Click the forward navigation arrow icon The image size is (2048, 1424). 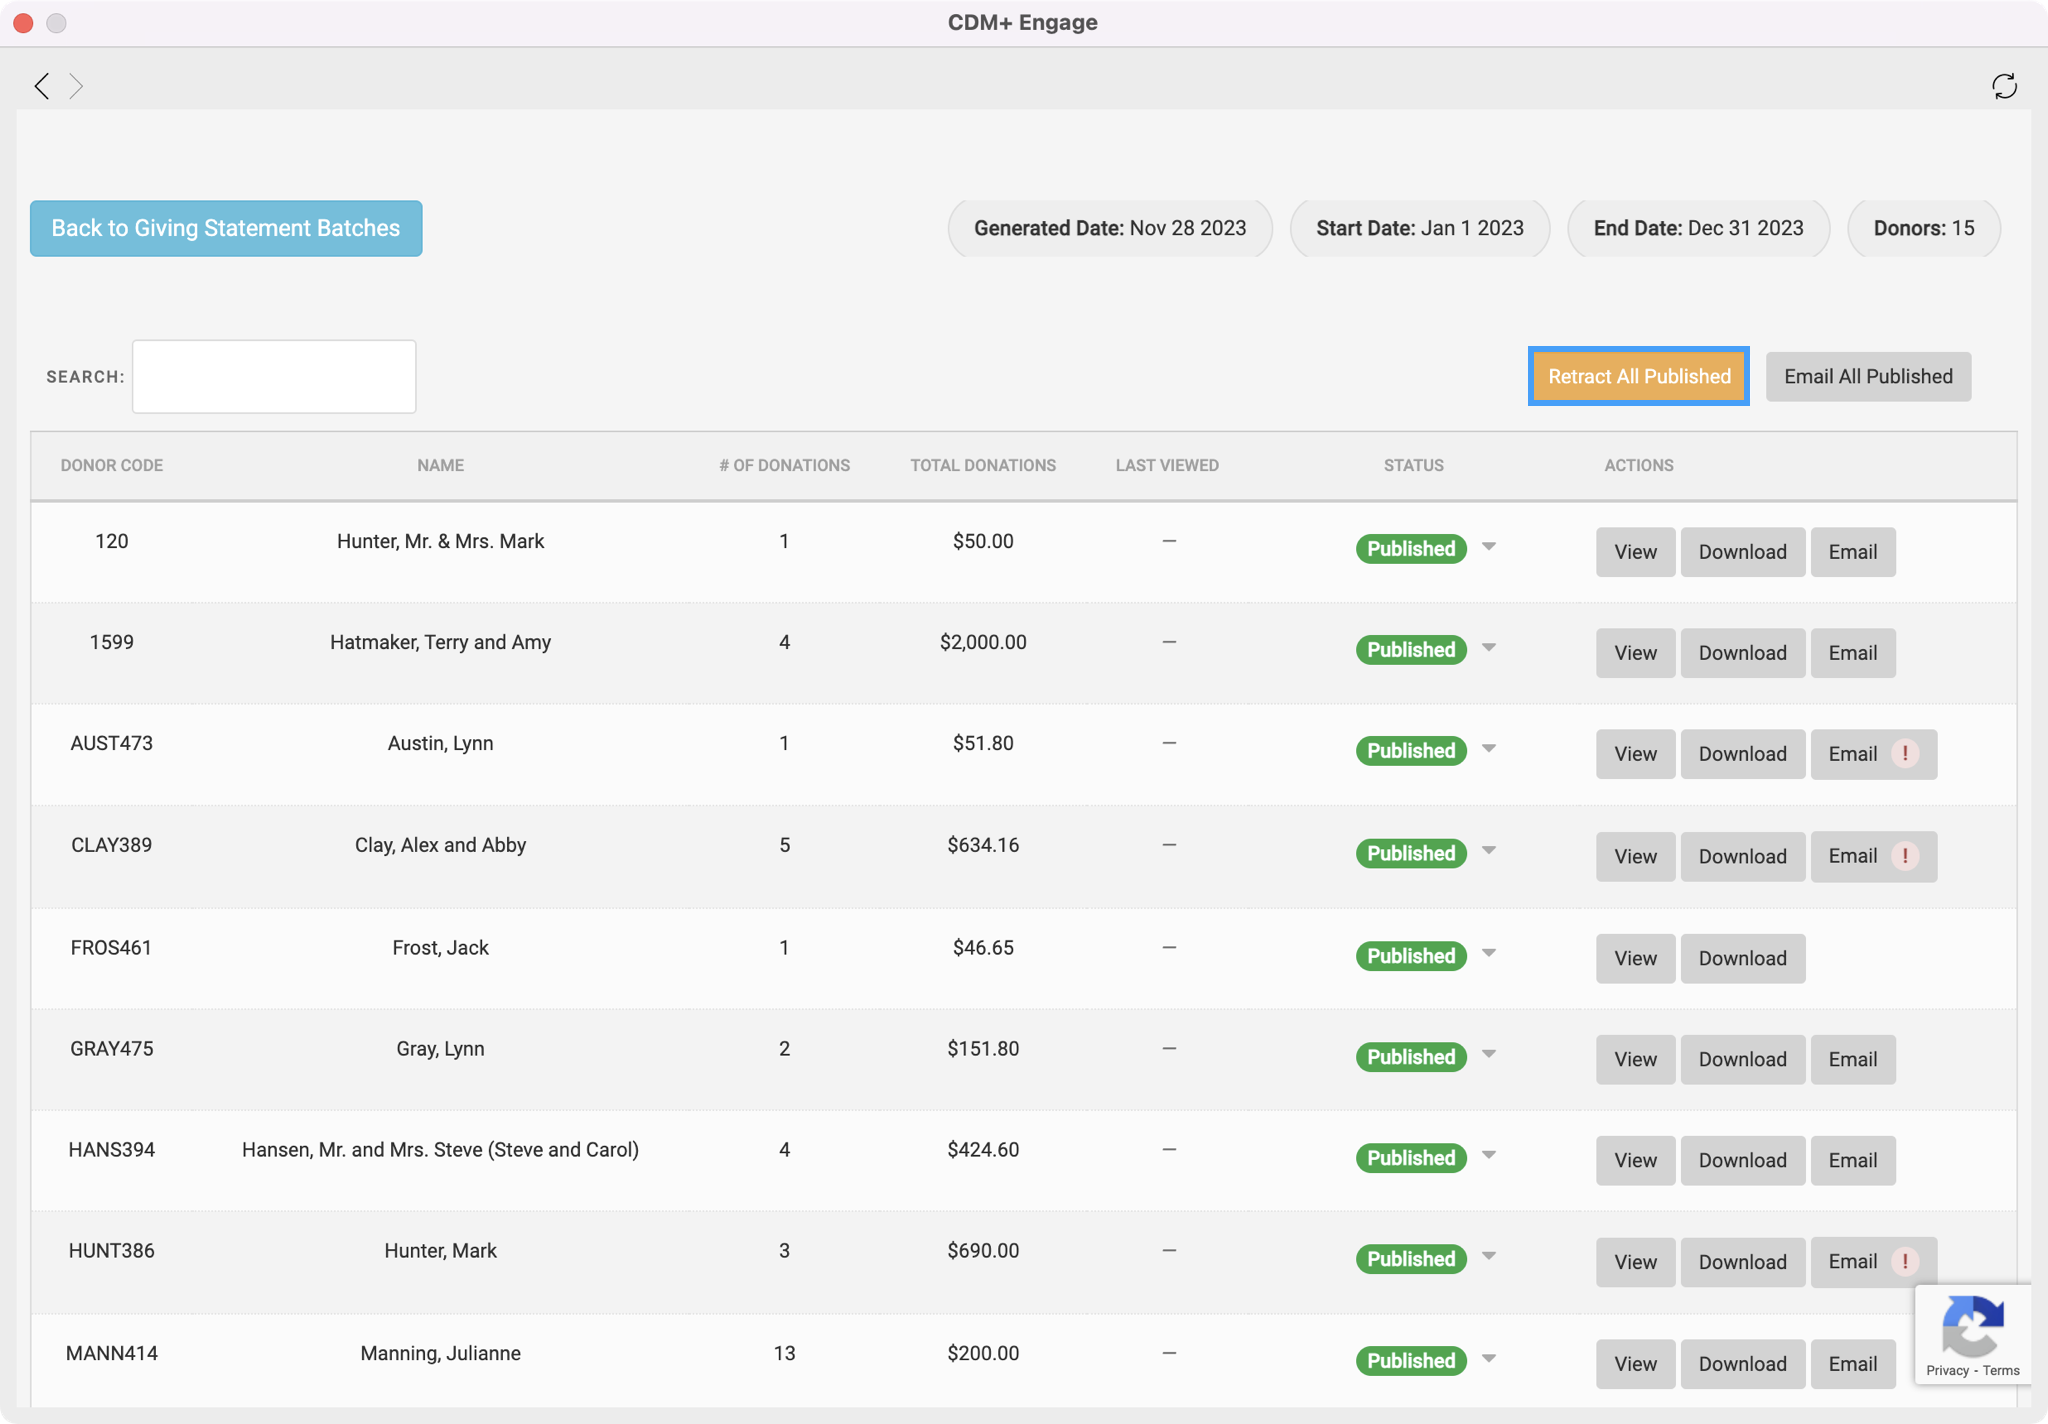tap(76, 86)
